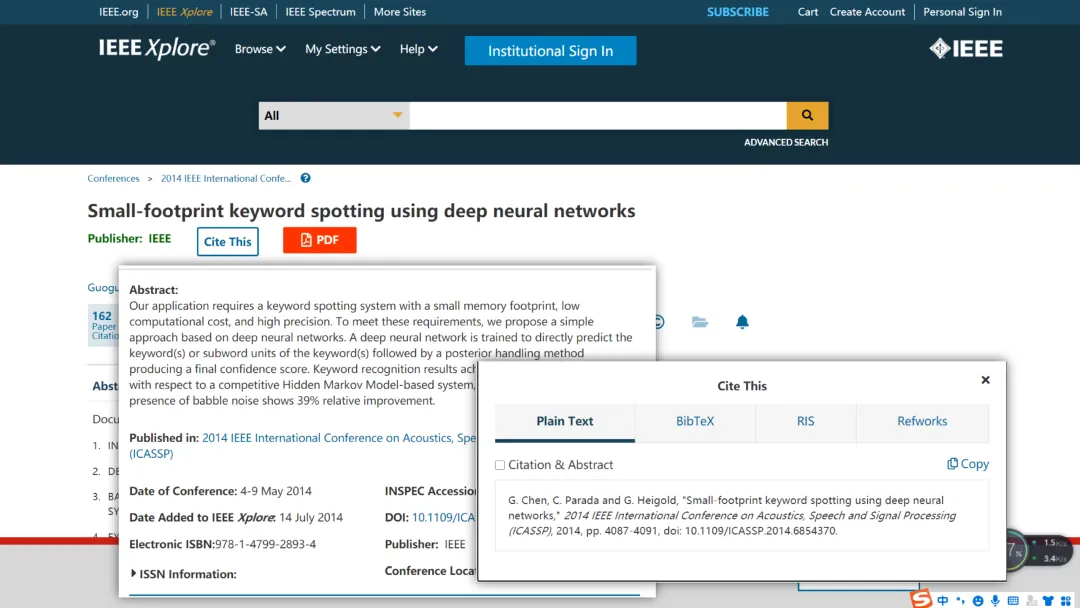Click the 'Date of Conference: 4-9 May 2014' text
This screenshot has height=608, width=1080.
click(220, 491)
